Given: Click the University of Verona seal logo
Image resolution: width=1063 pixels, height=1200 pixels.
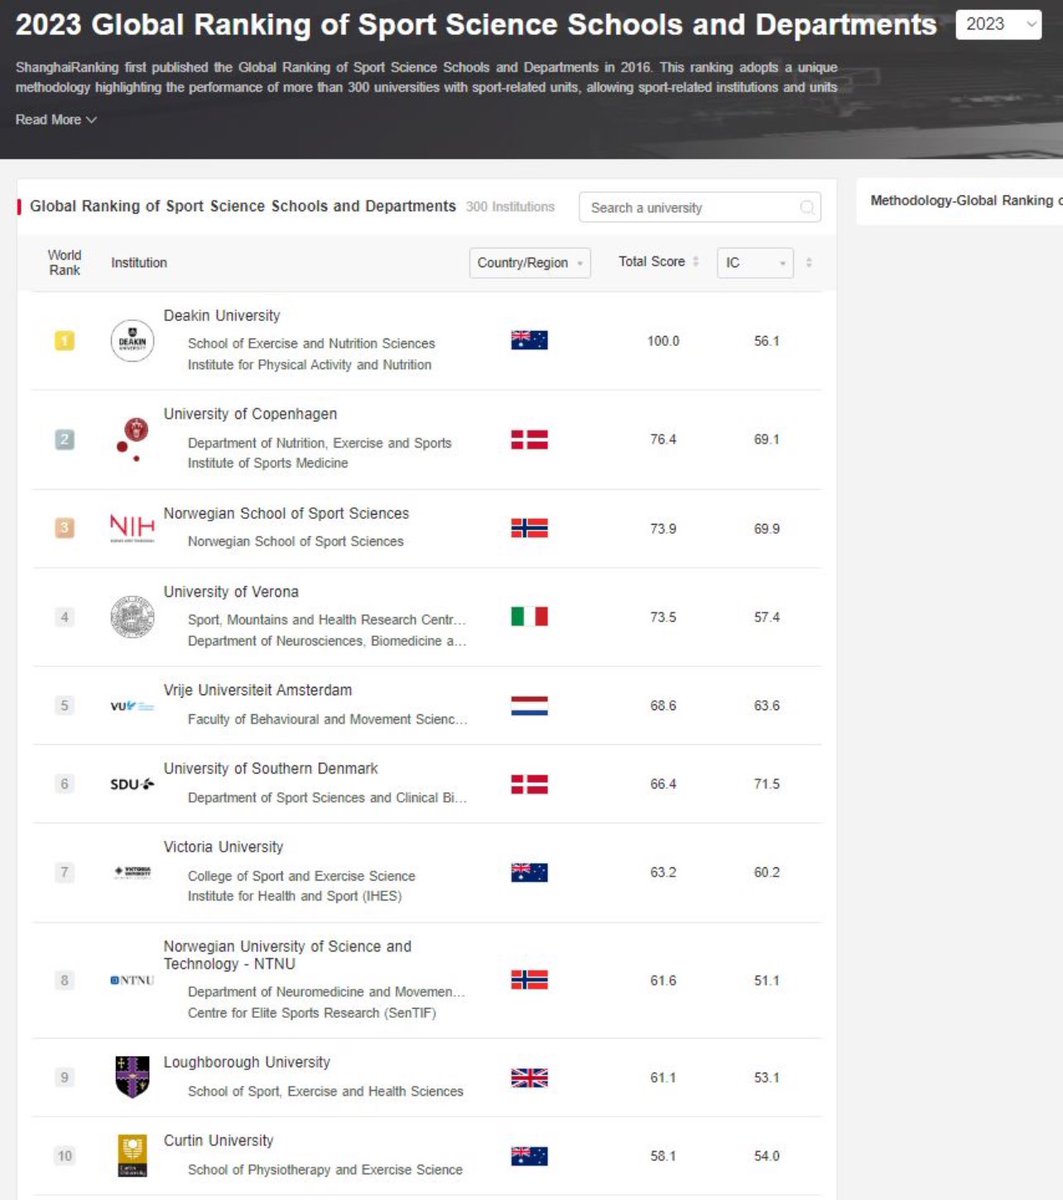Looking at the screenshot, I should pos(132,617).
